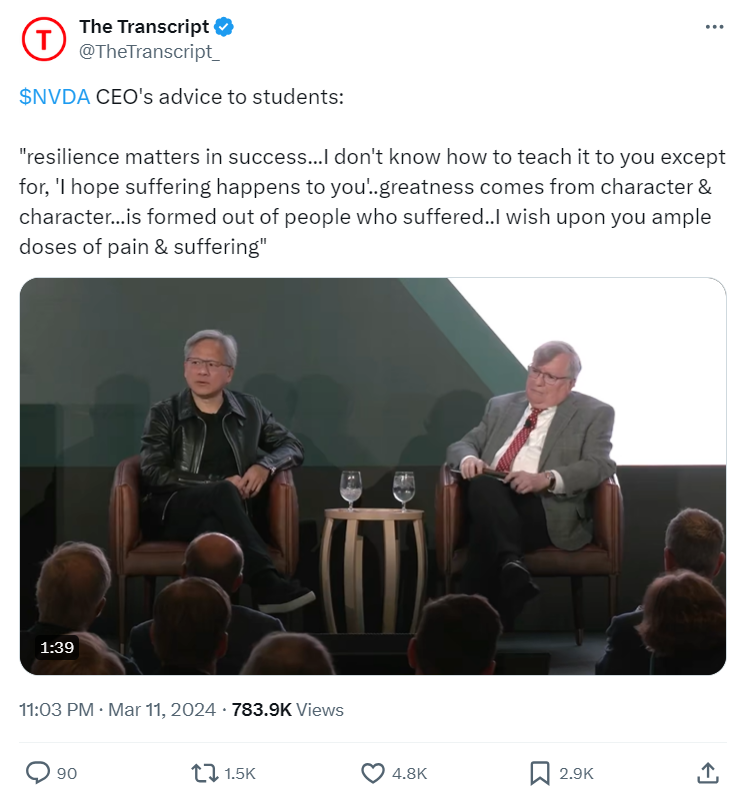This screenshot has width=747, height=802.
Task: Click the 90 replies count
Action: [67, 773]
